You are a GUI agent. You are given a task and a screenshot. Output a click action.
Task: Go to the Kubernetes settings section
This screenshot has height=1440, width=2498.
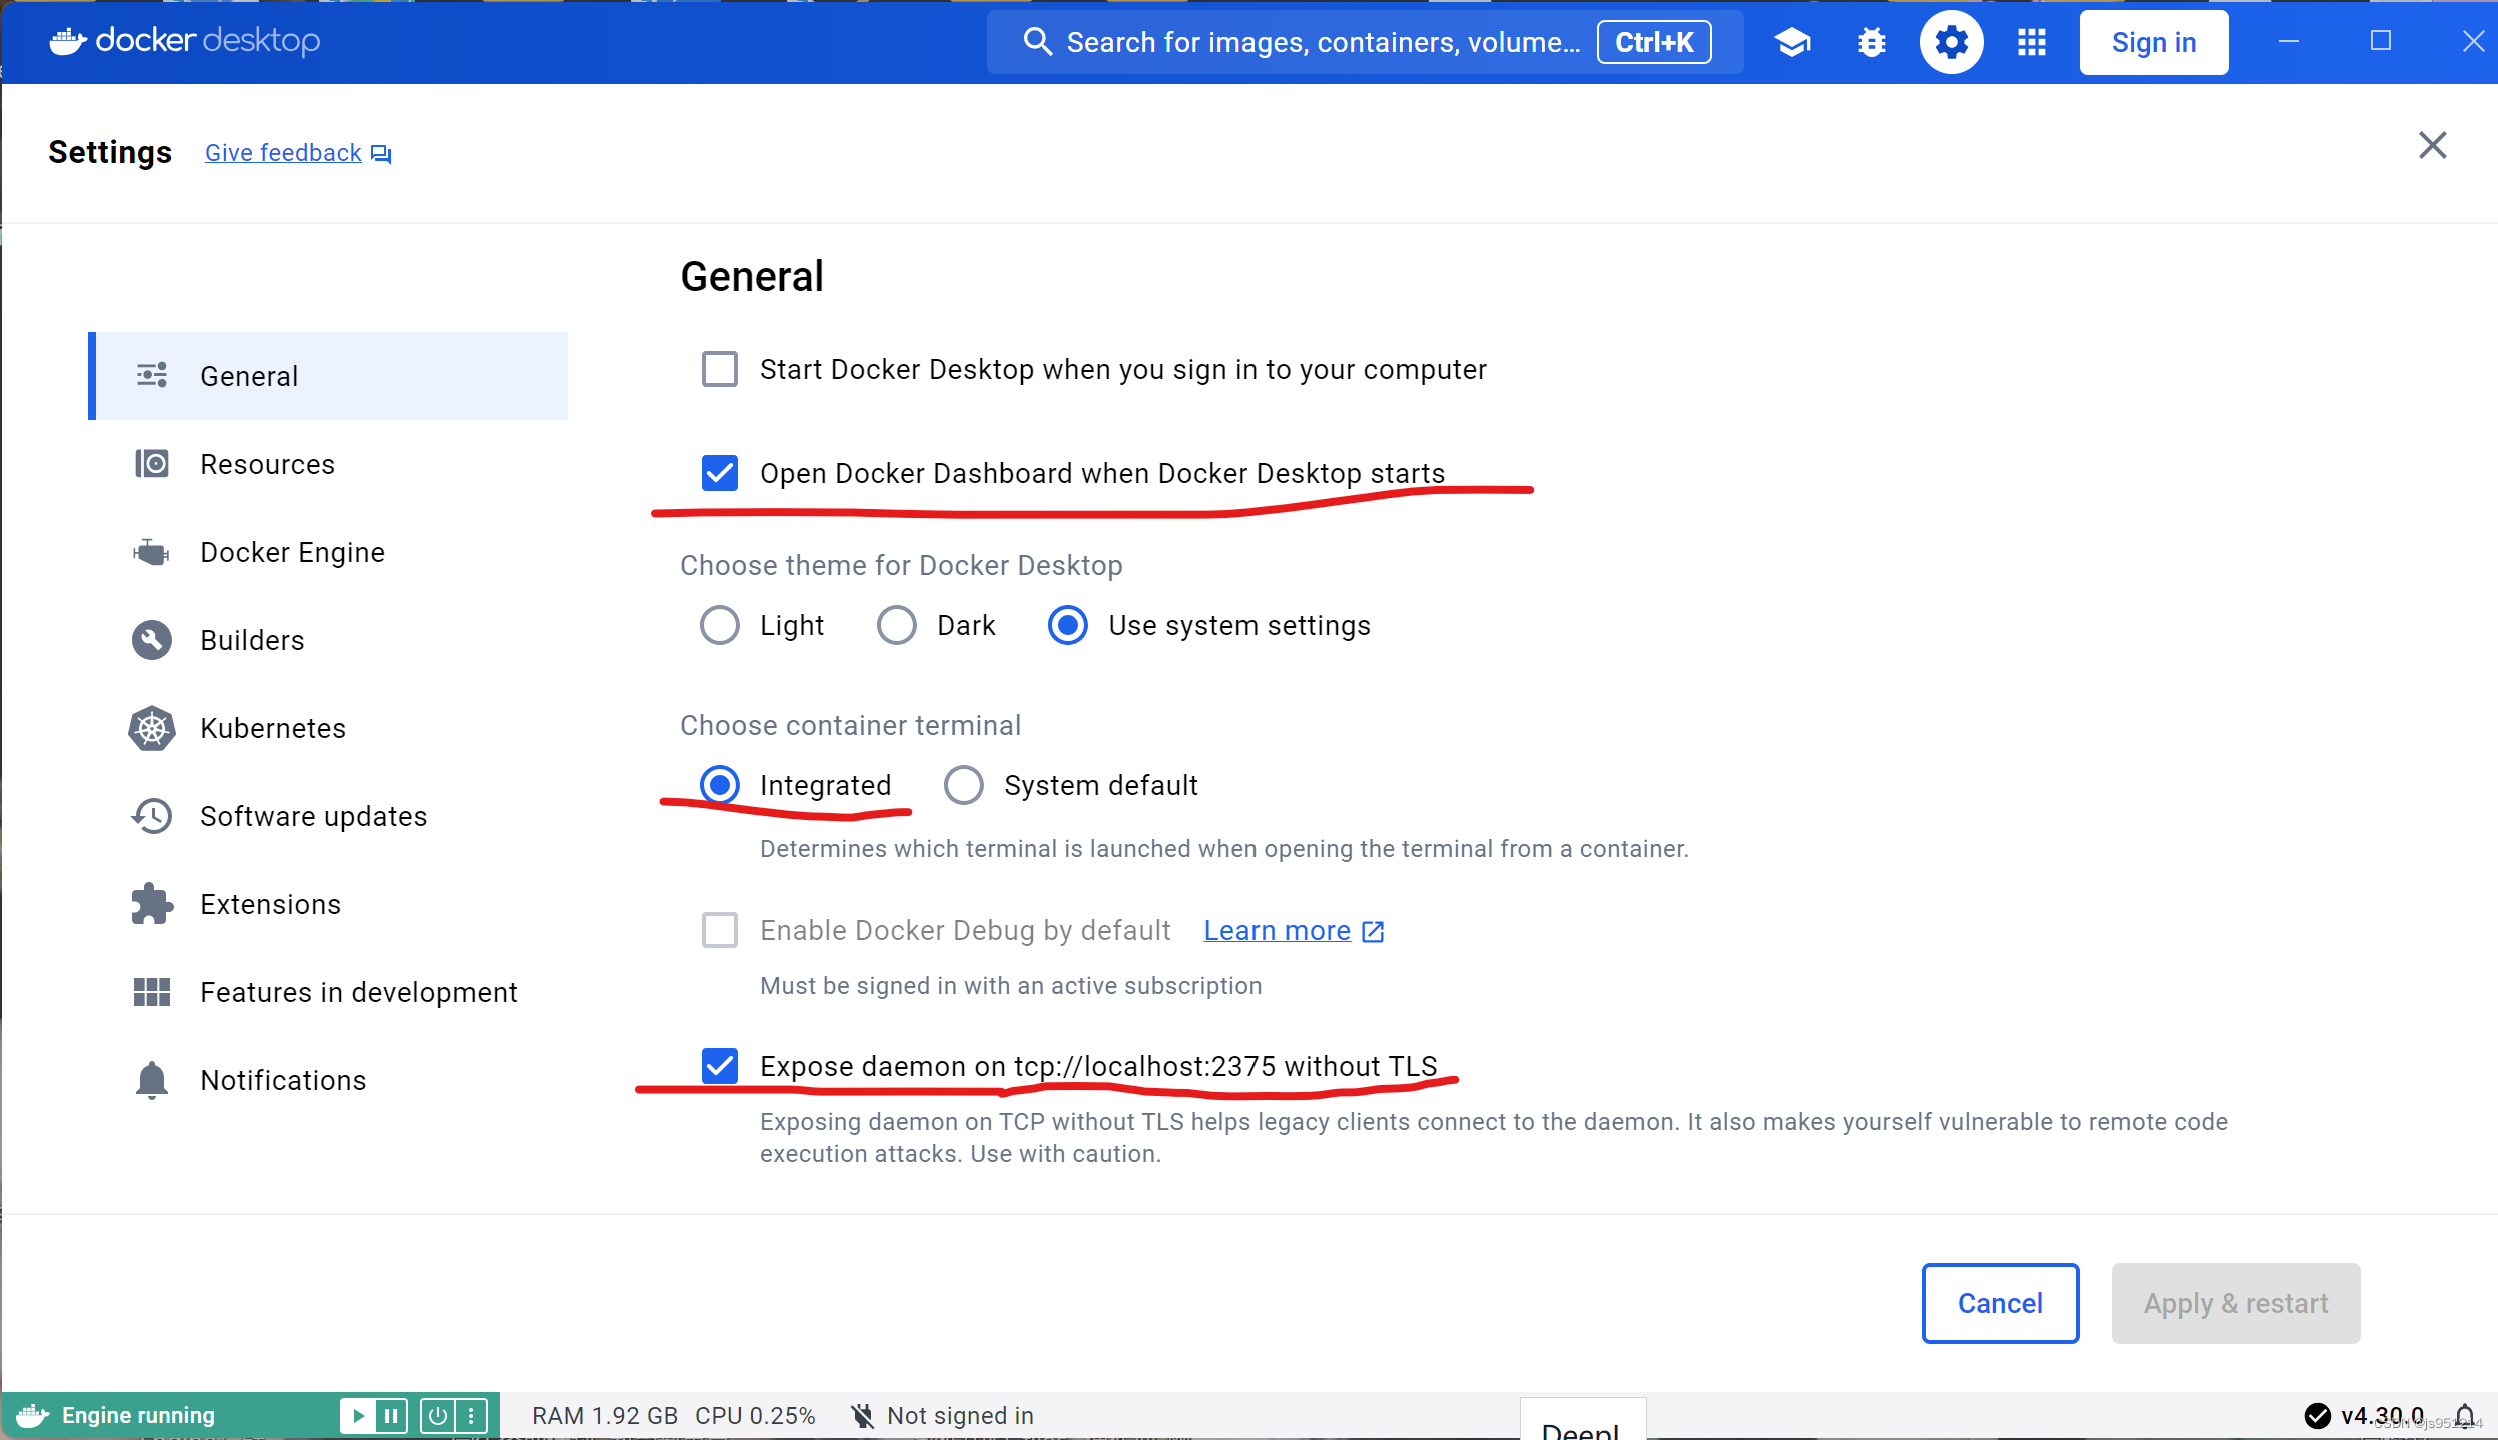(272, 728)
